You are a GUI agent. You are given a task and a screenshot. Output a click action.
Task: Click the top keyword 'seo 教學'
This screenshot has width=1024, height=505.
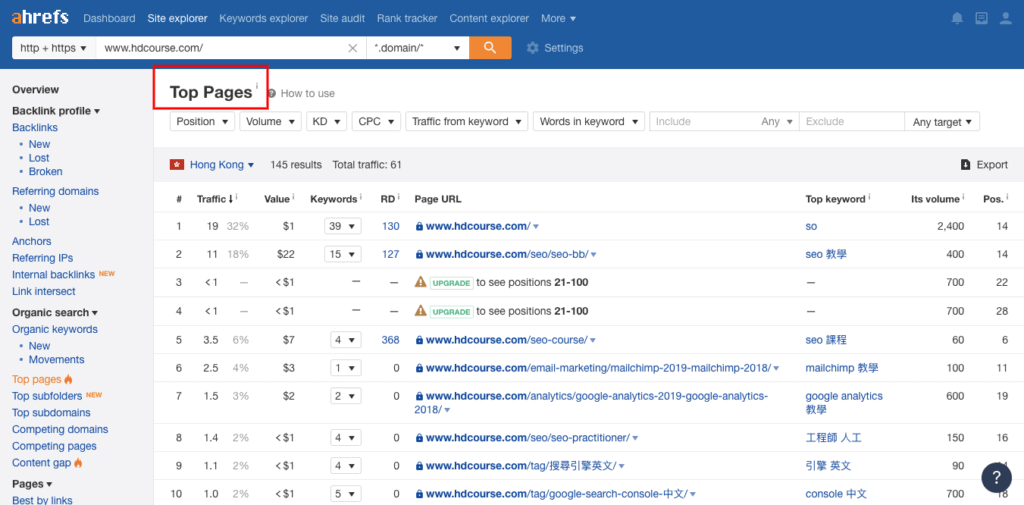pos(826,254)
